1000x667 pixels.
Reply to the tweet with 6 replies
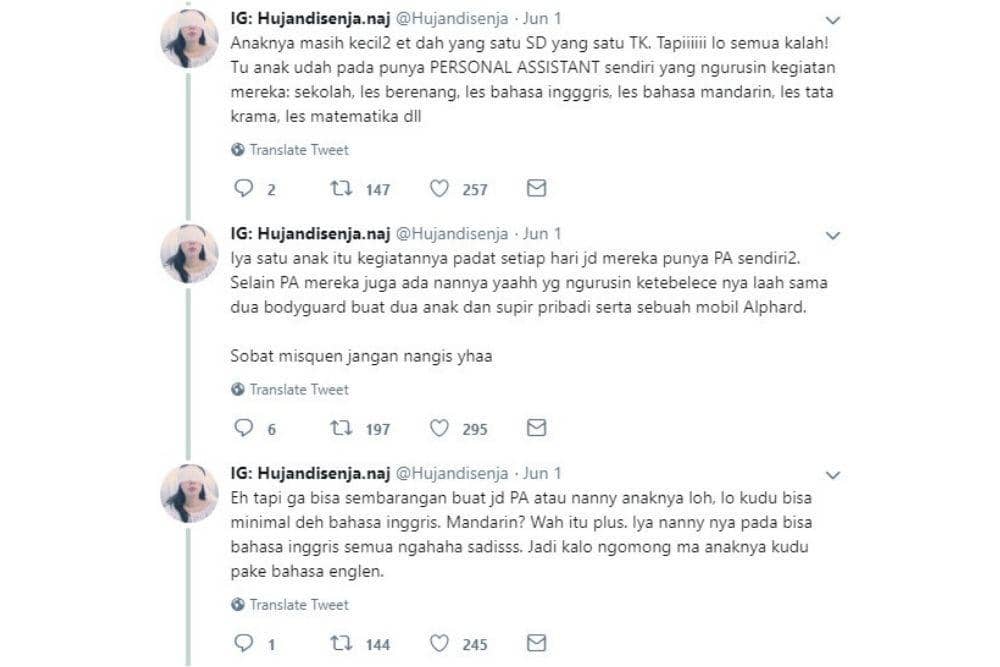coord(244,428)
